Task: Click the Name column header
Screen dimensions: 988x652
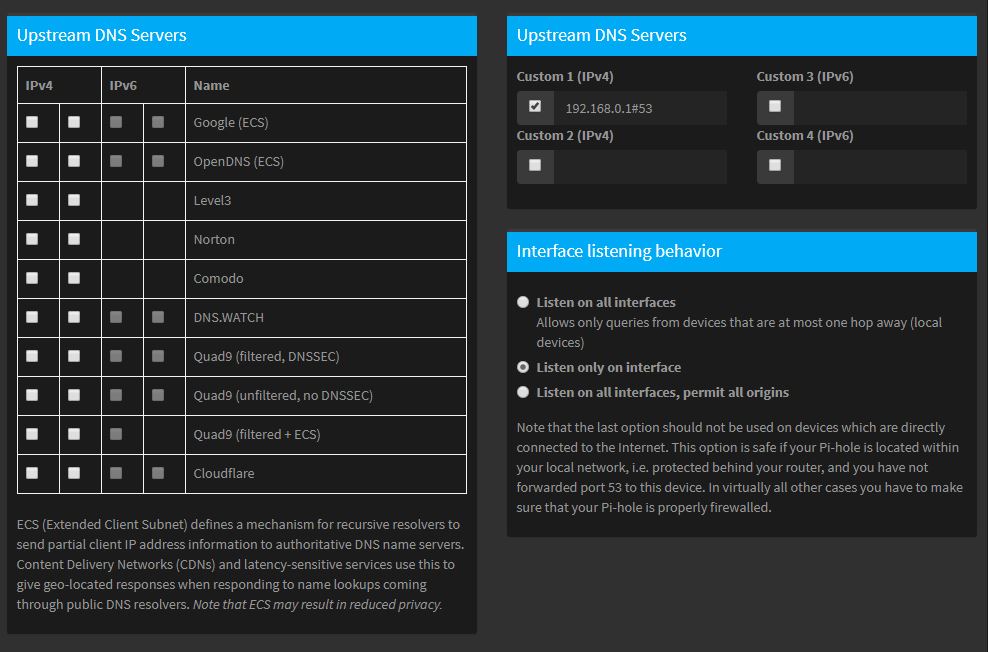Action: coord(326,85)
